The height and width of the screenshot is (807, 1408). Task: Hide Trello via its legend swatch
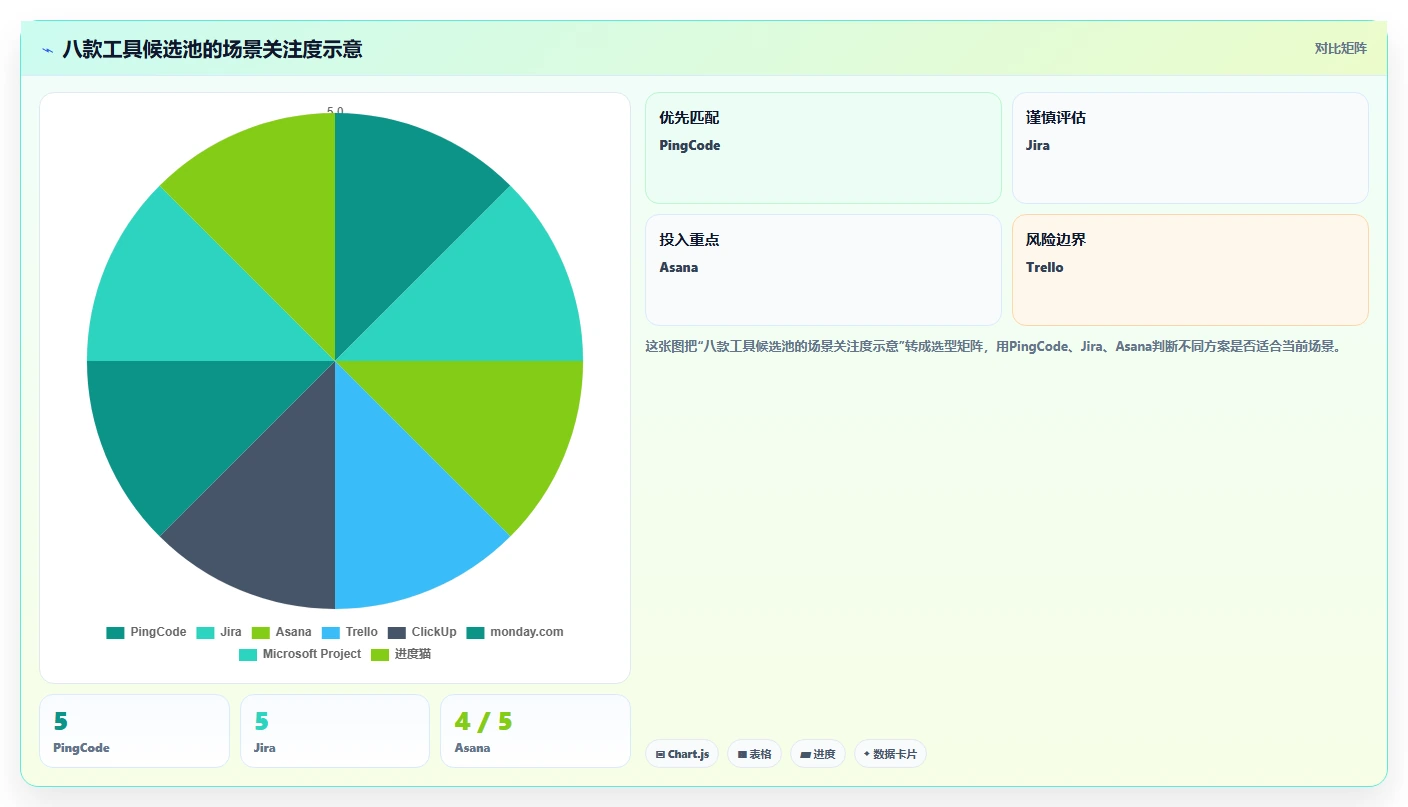[x=331, y=632]
